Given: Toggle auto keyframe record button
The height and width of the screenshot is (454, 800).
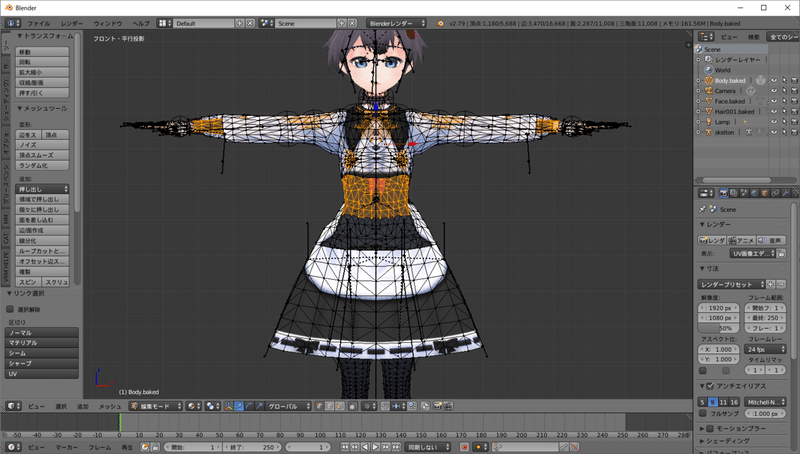Looking at the screenshot, I should click(464, 447).
